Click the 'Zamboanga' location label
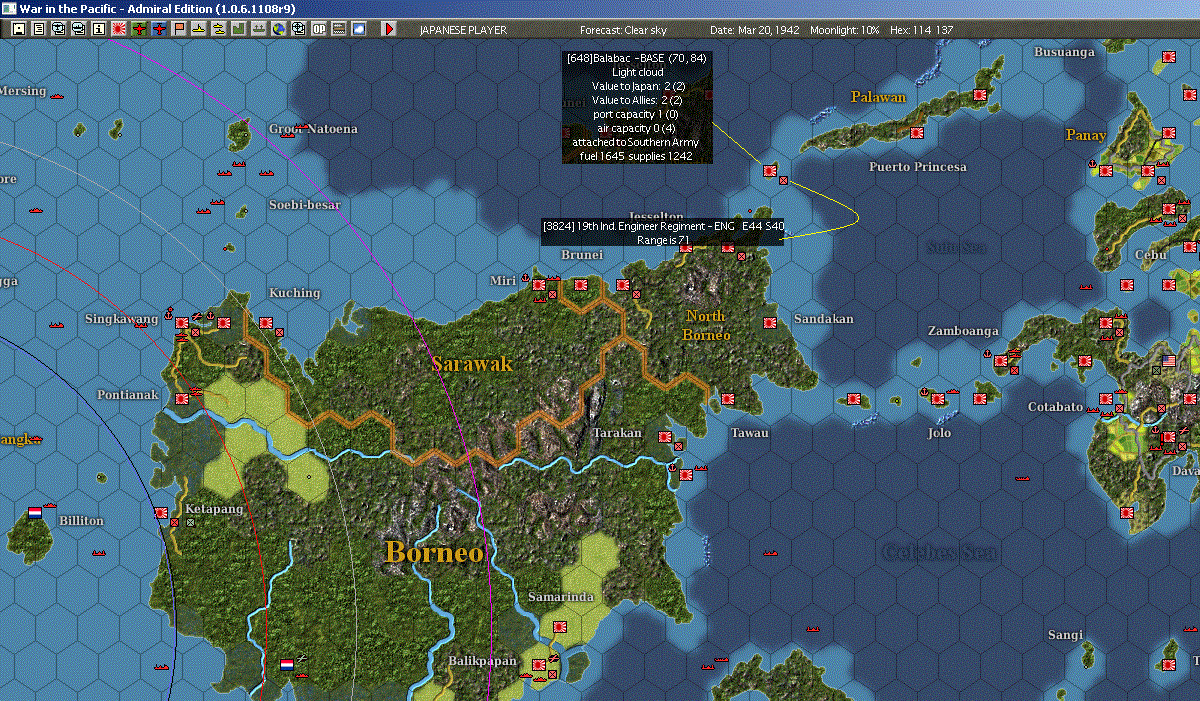The width and height of the screenshot is (1200, 701). [x=963, y=331]
